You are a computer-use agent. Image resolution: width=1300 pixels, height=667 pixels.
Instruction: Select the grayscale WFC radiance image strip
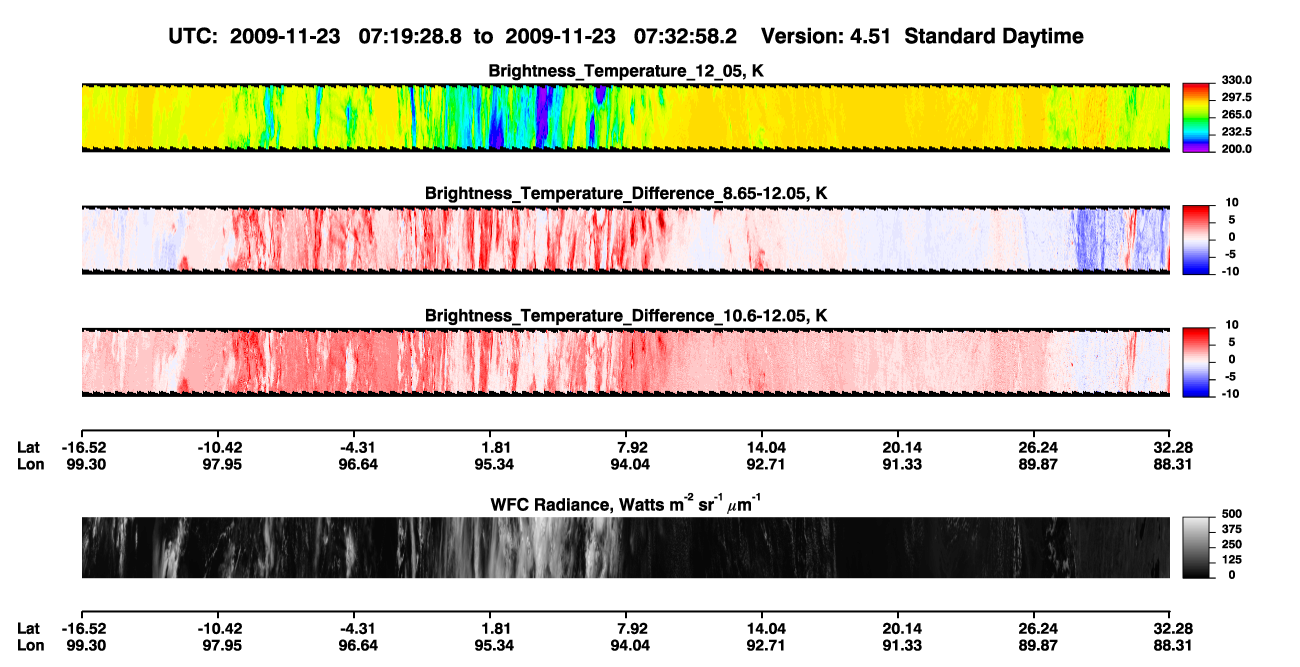[626, 548]
